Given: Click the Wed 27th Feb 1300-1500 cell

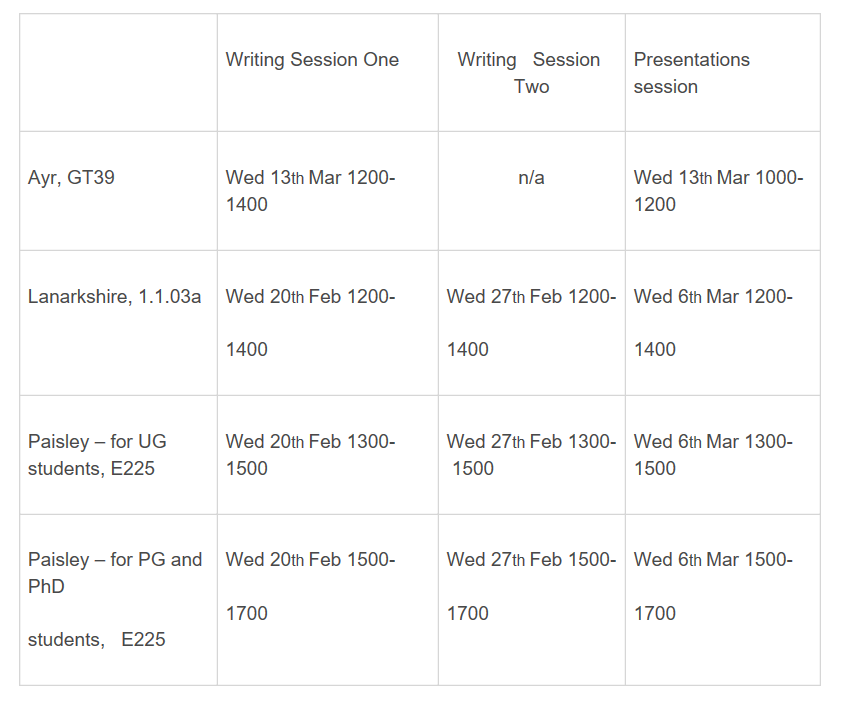Looking at the screenshot, I should (x=531, y=454).
